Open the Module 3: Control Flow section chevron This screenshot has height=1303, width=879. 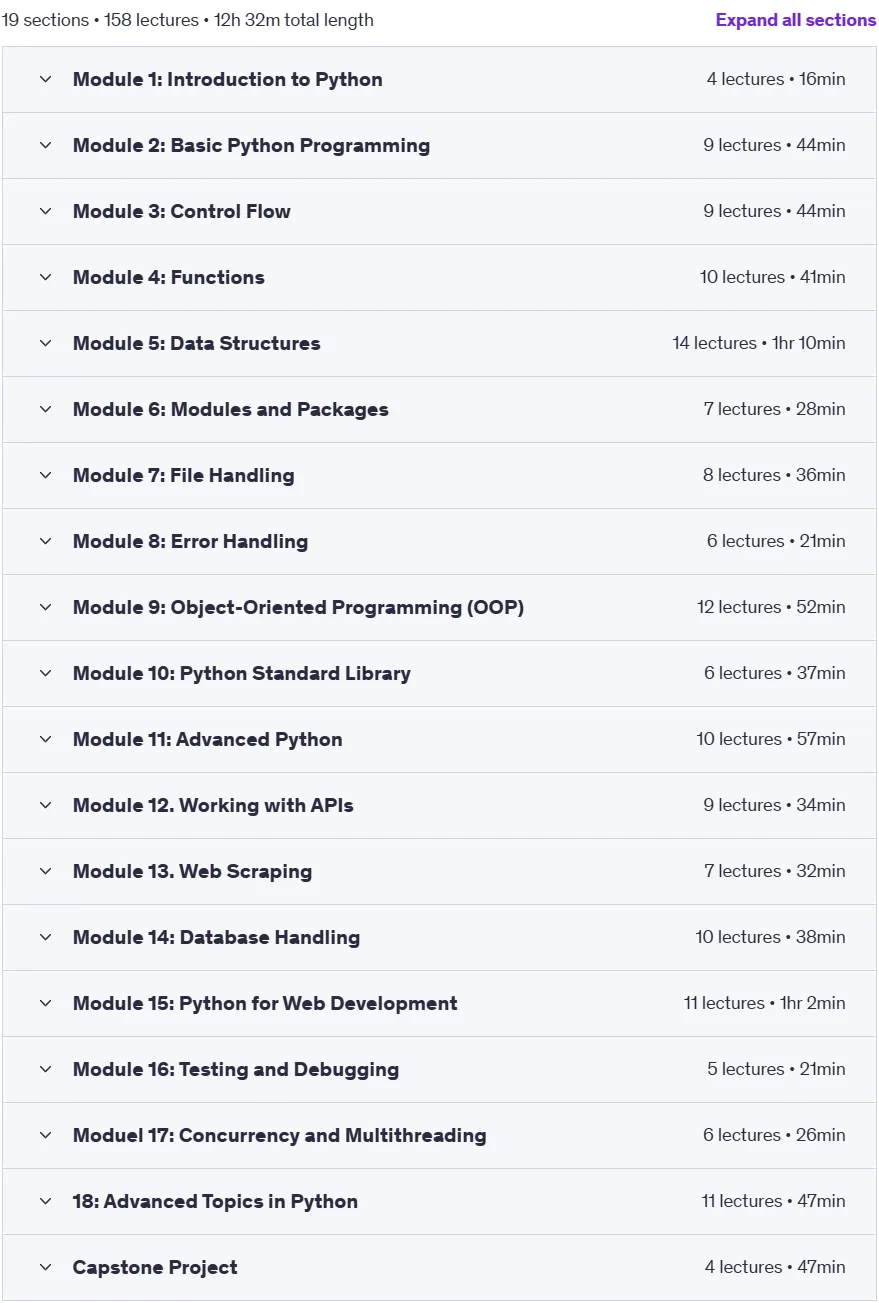point(45,211)
